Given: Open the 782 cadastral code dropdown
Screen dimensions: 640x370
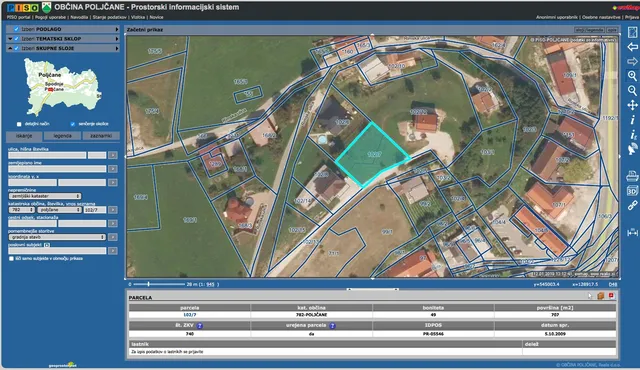Looking at the screenshot, I should click(x=22, y=210).
